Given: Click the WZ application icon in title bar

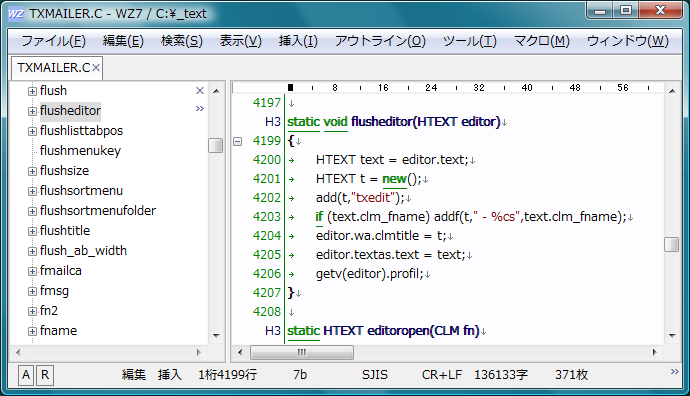Looking at the screenshot, I should [x=16, y=14].
